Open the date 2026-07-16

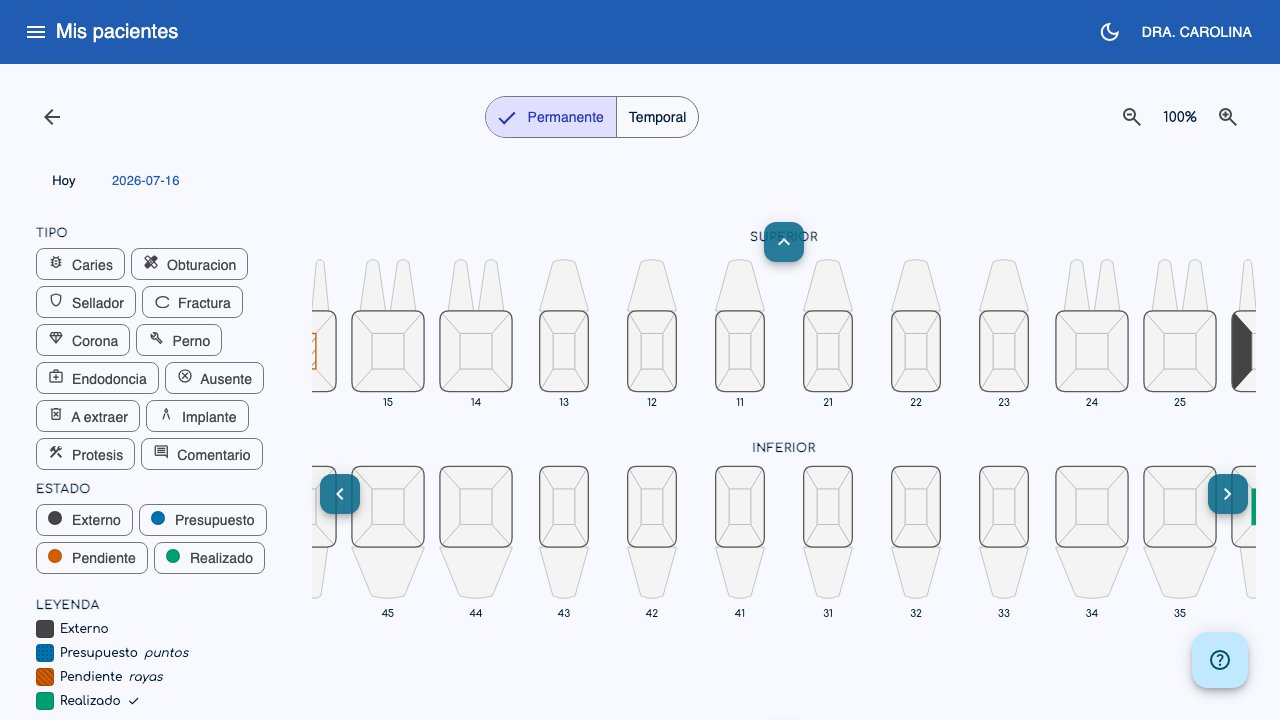pyautogui.click(x=146, y=181)
